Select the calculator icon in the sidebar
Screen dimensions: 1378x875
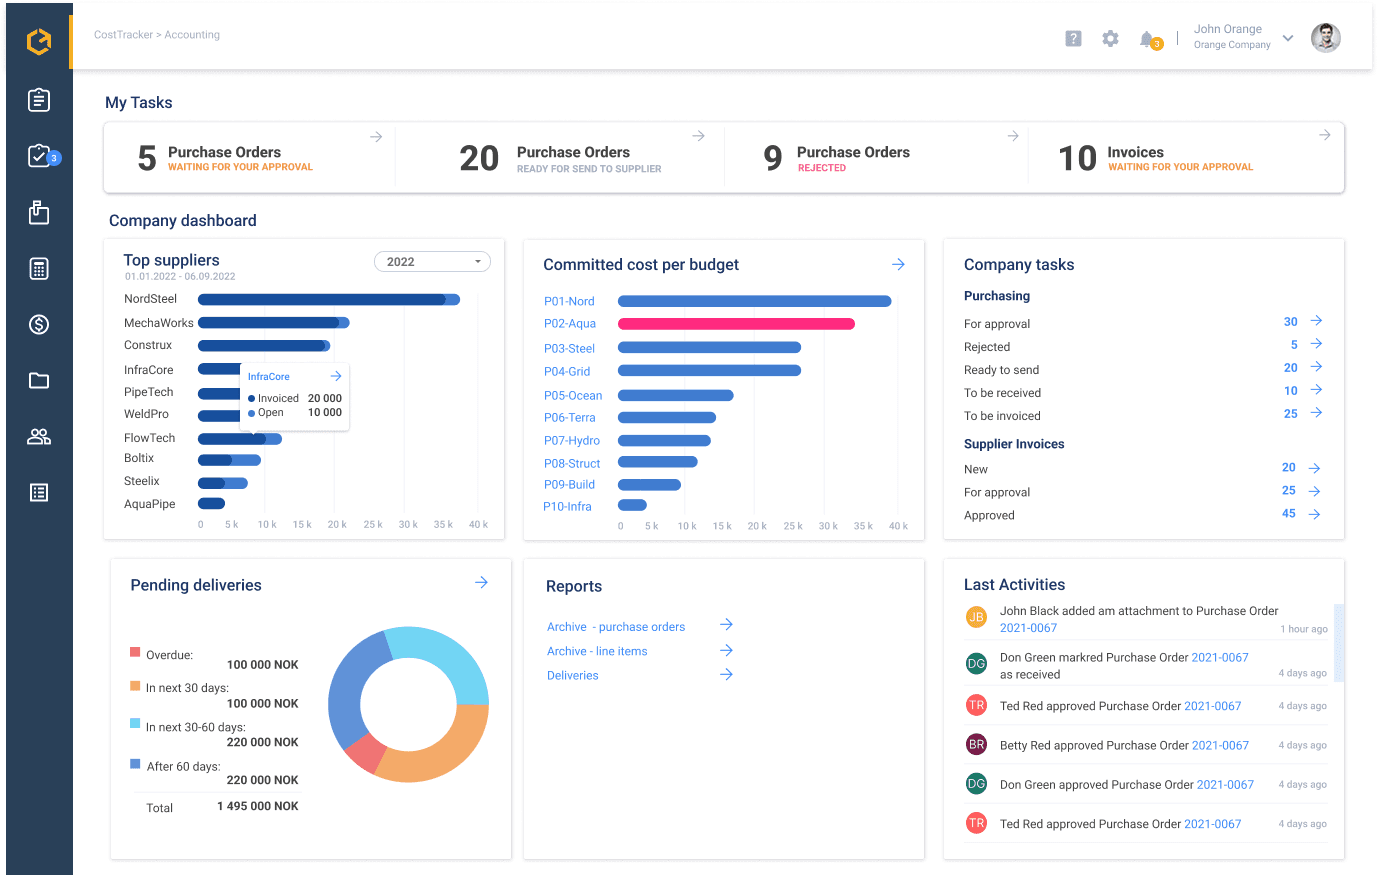coord(38,268)
